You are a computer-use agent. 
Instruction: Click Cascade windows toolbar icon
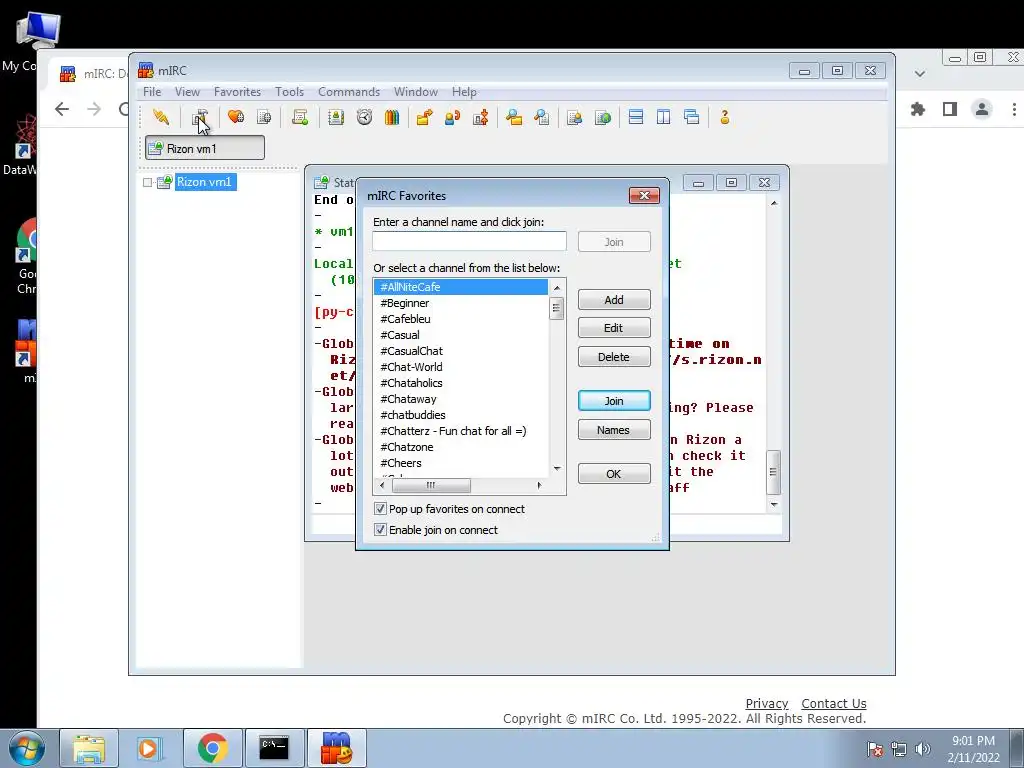click(x=692, y=117)
